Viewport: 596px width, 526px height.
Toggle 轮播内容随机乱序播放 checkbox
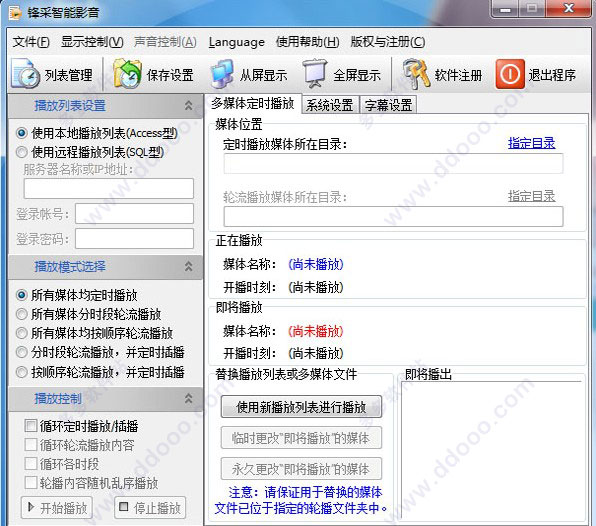[x=30, y=483]
